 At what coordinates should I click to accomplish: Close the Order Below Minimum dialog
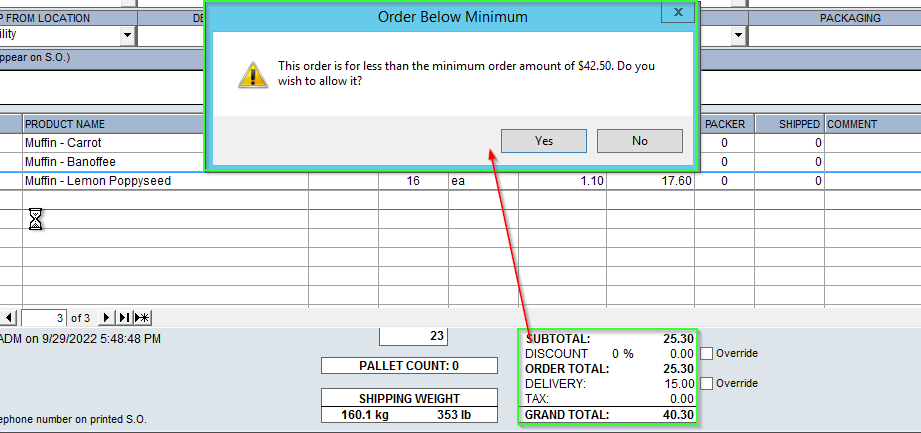point(678,14)
